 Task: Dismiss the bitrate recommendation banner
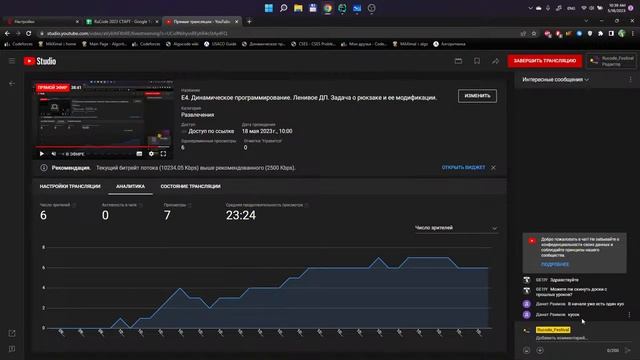coord(493,168)
